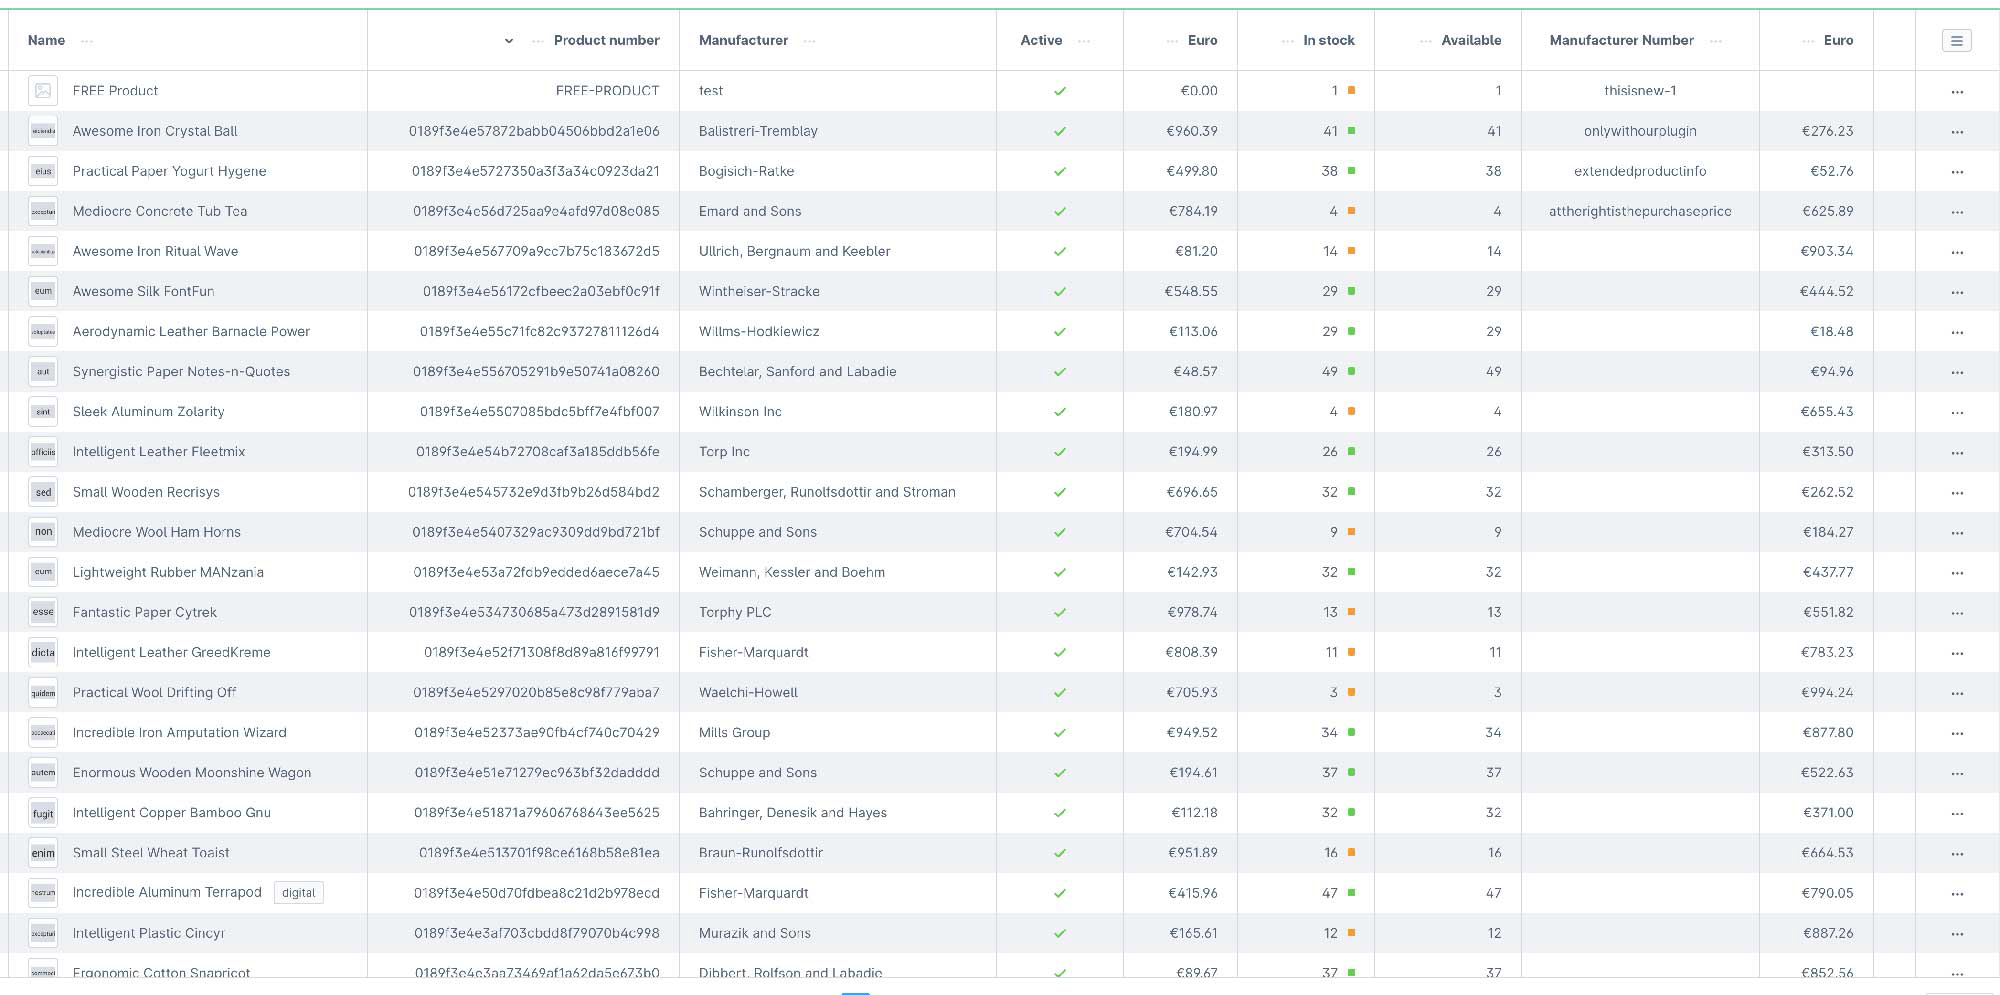
Task: Open product Intelligent Copper Bamboo Gnu
Action: point(172,812)
